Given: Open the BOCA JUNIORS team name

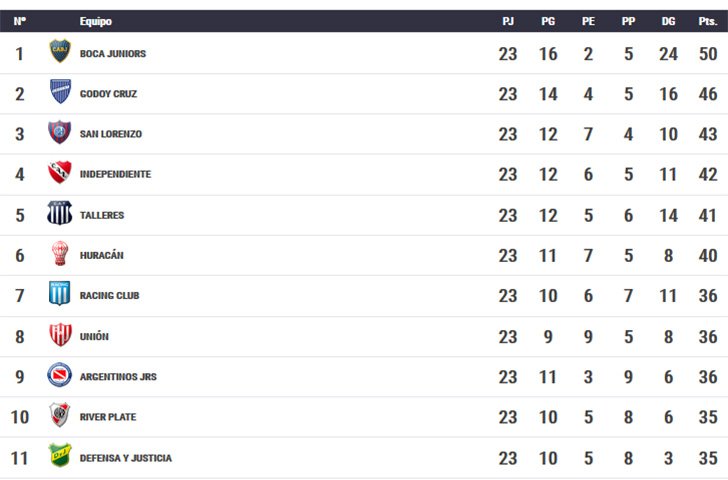Looking at the screenshot, I should (x=113, y=54).
